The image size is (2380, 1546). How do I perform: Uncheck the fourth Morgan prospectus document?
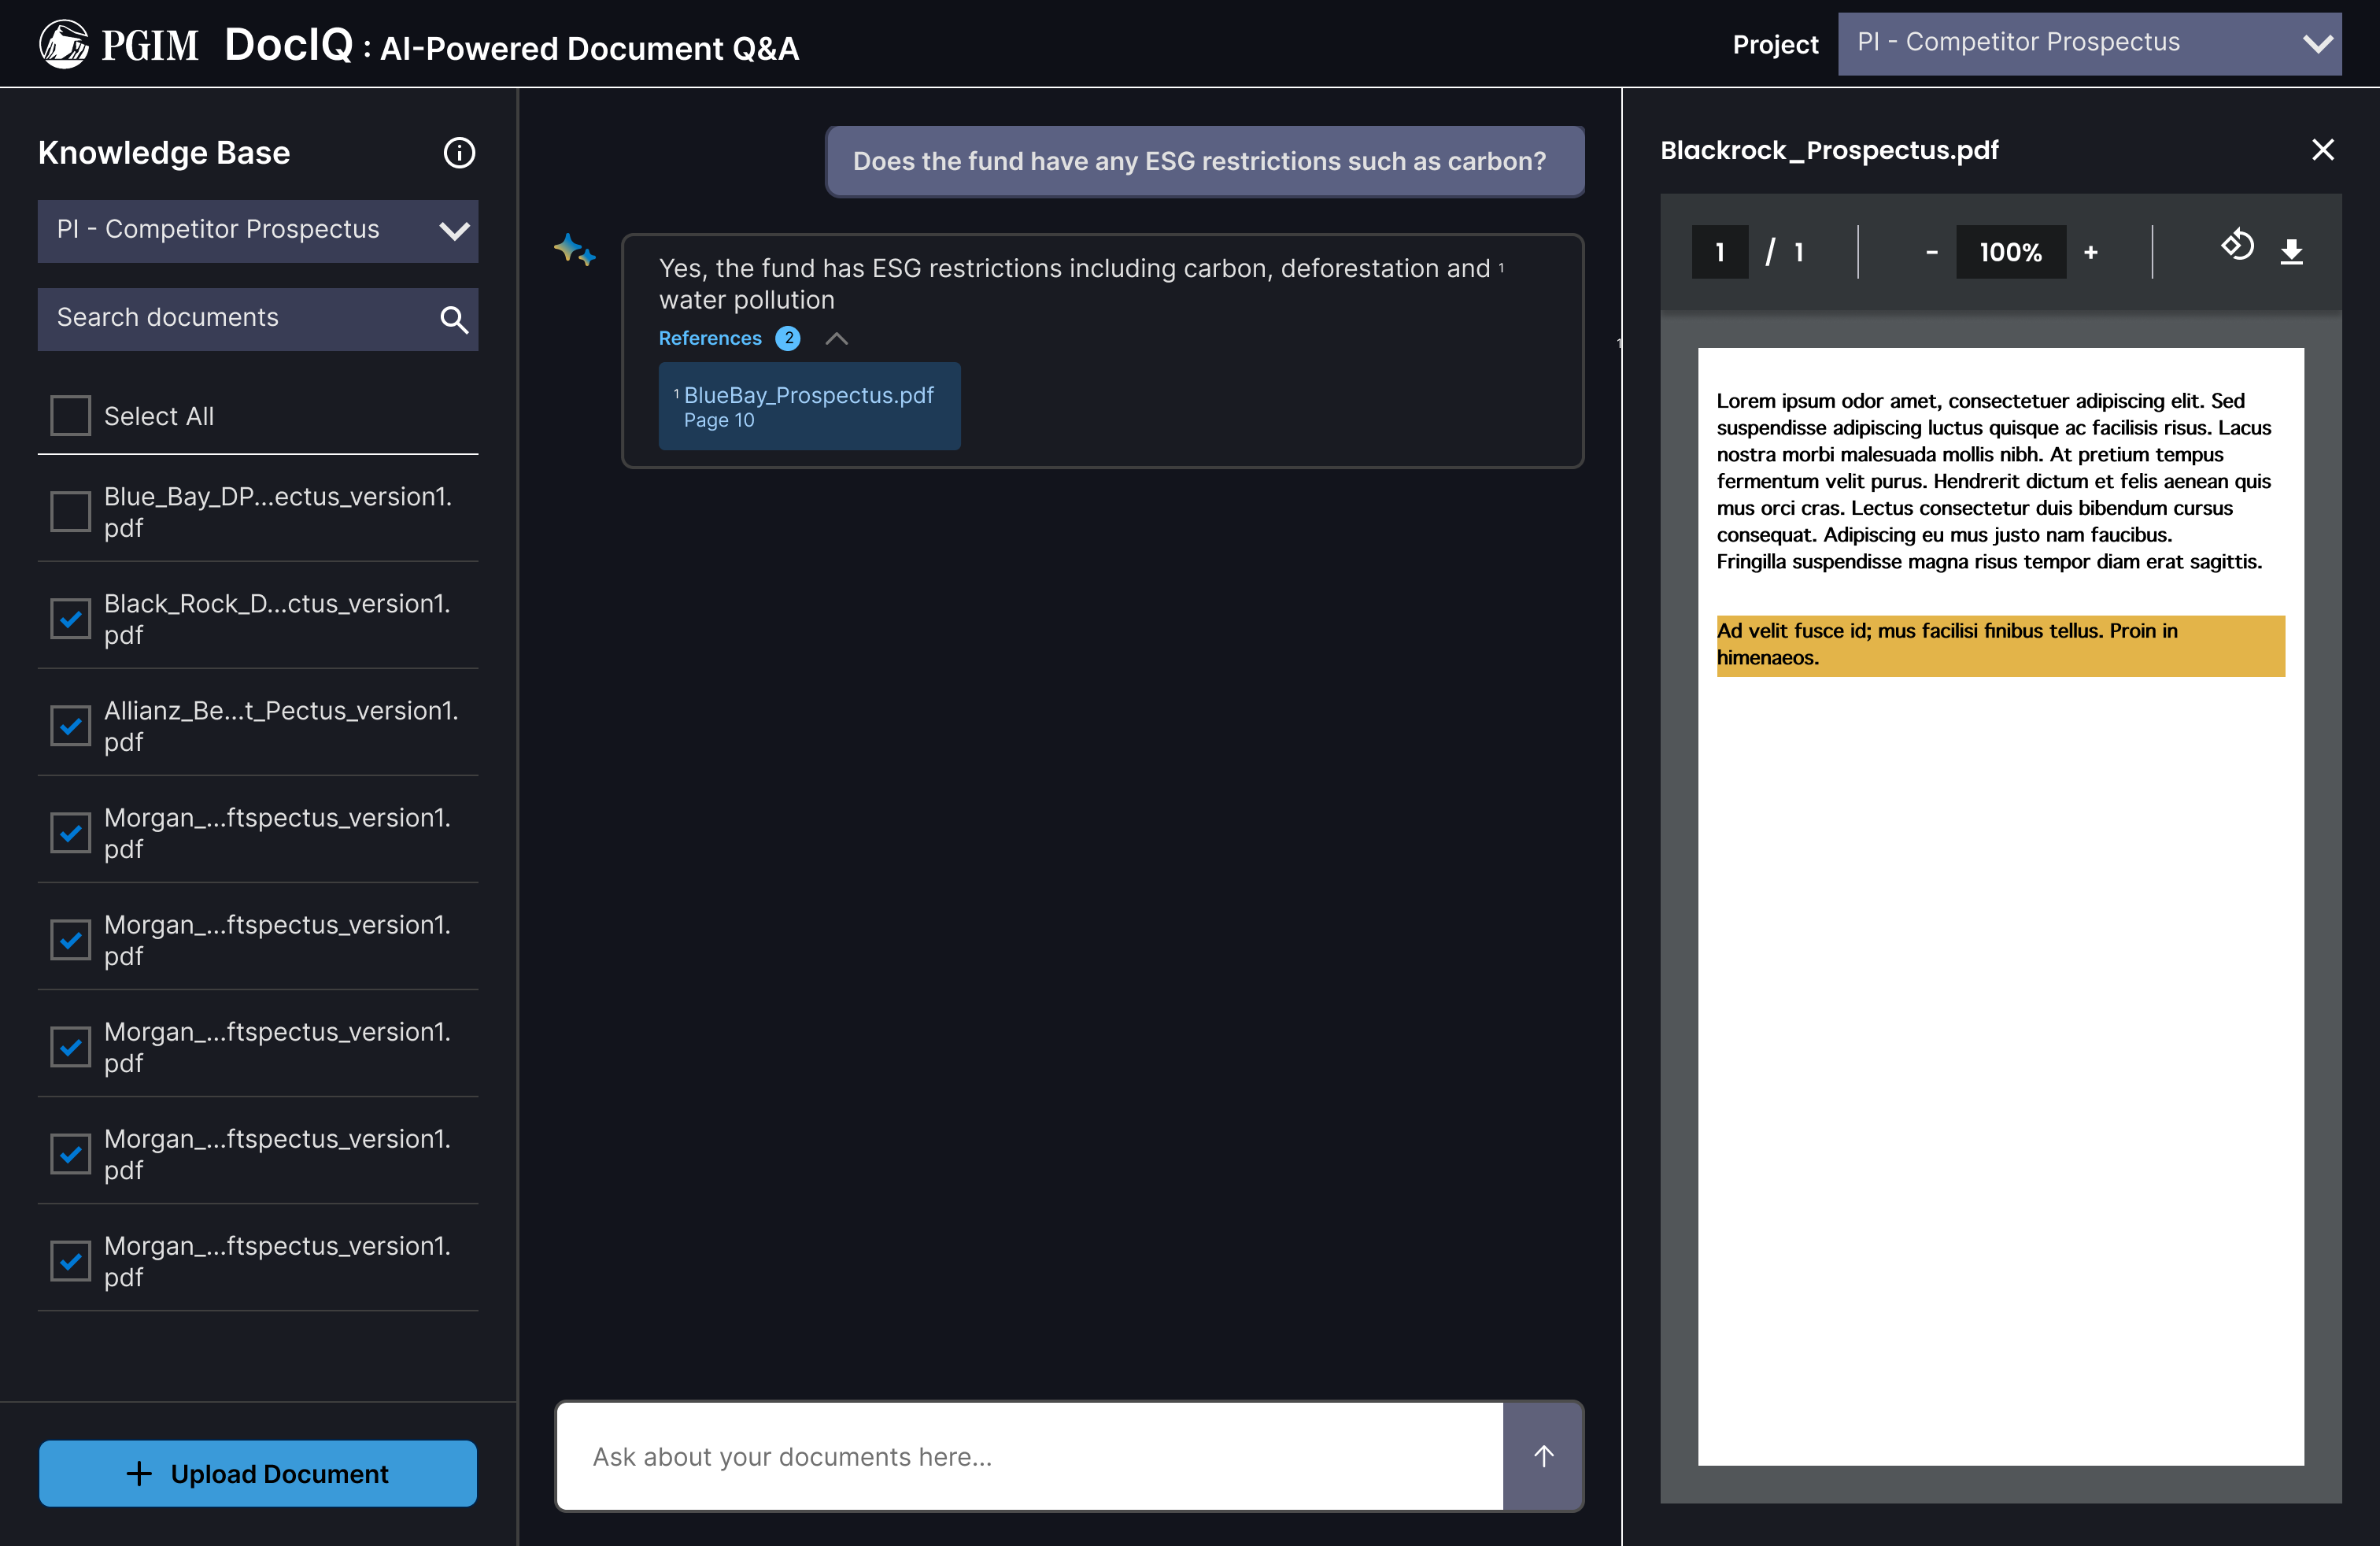(x=71, y=1154)
